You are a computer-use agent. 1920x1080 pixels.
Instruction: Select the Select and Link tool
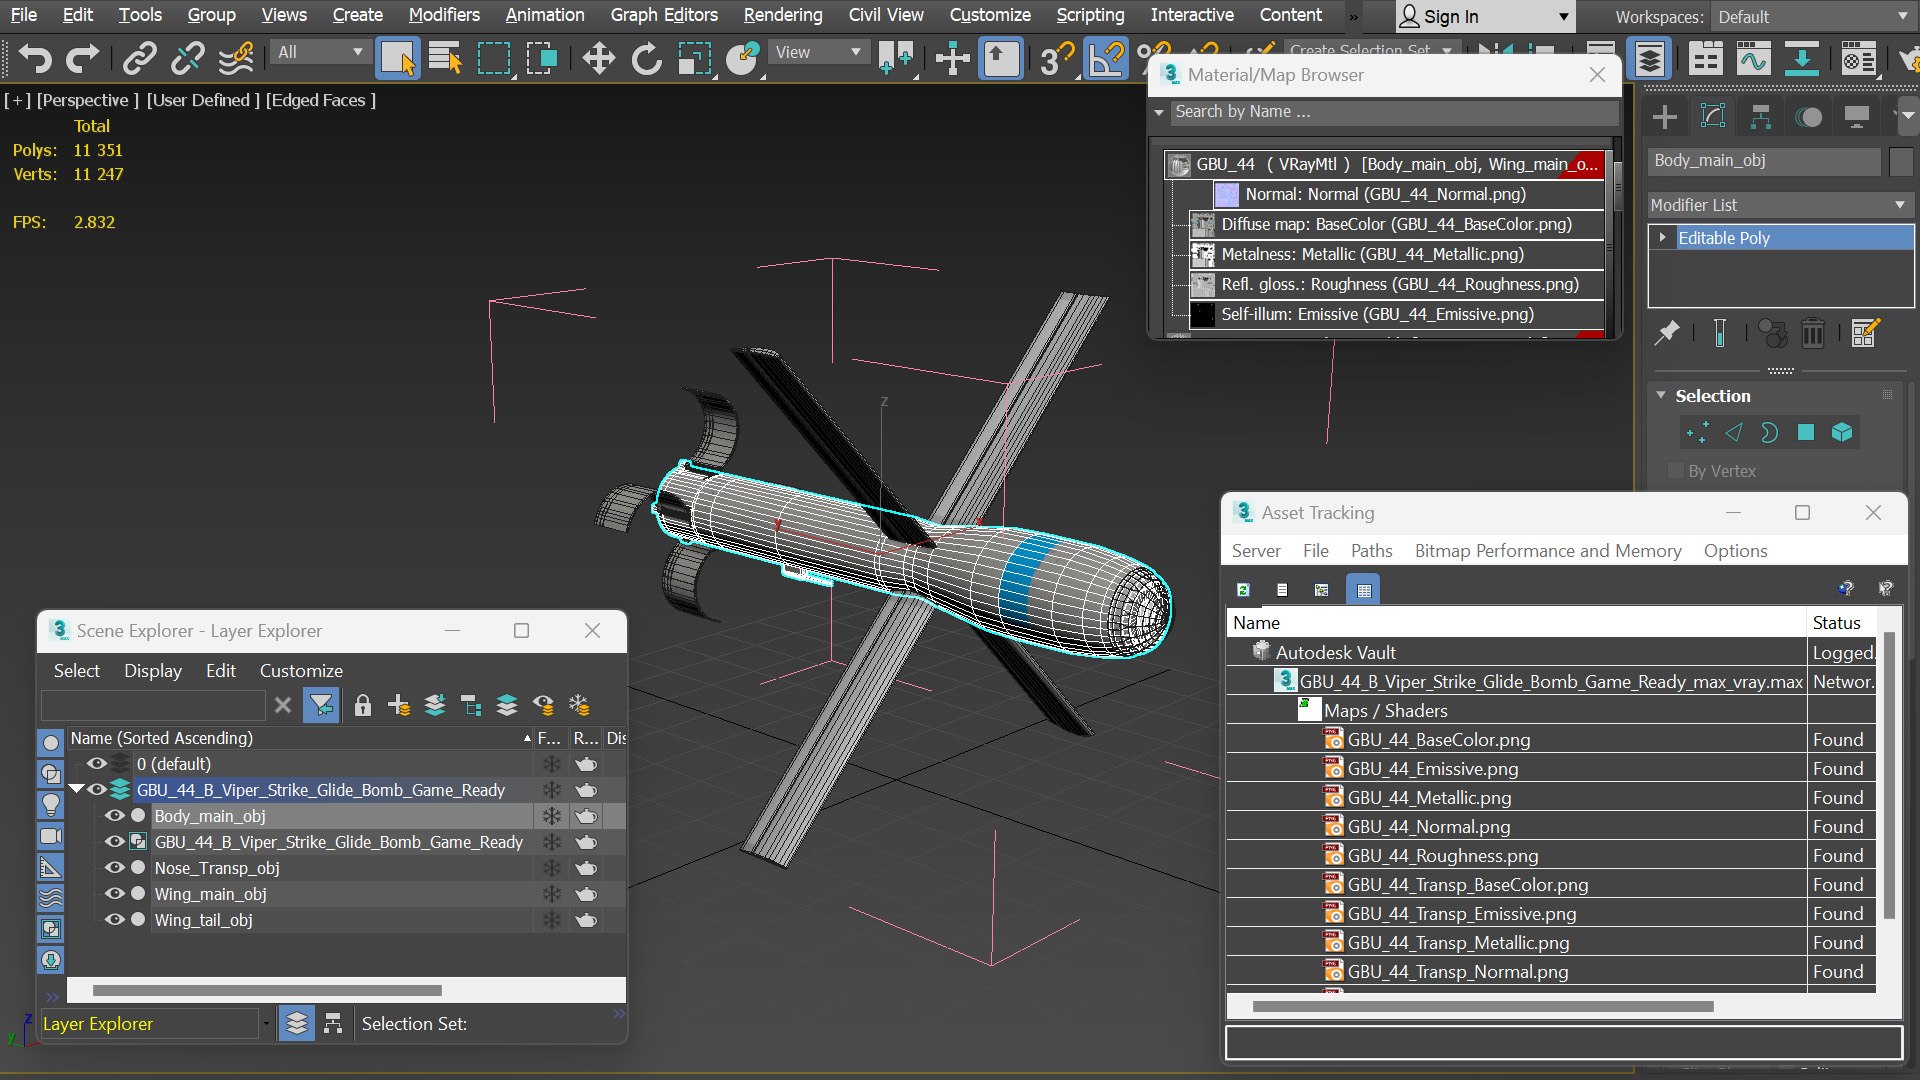140,58
